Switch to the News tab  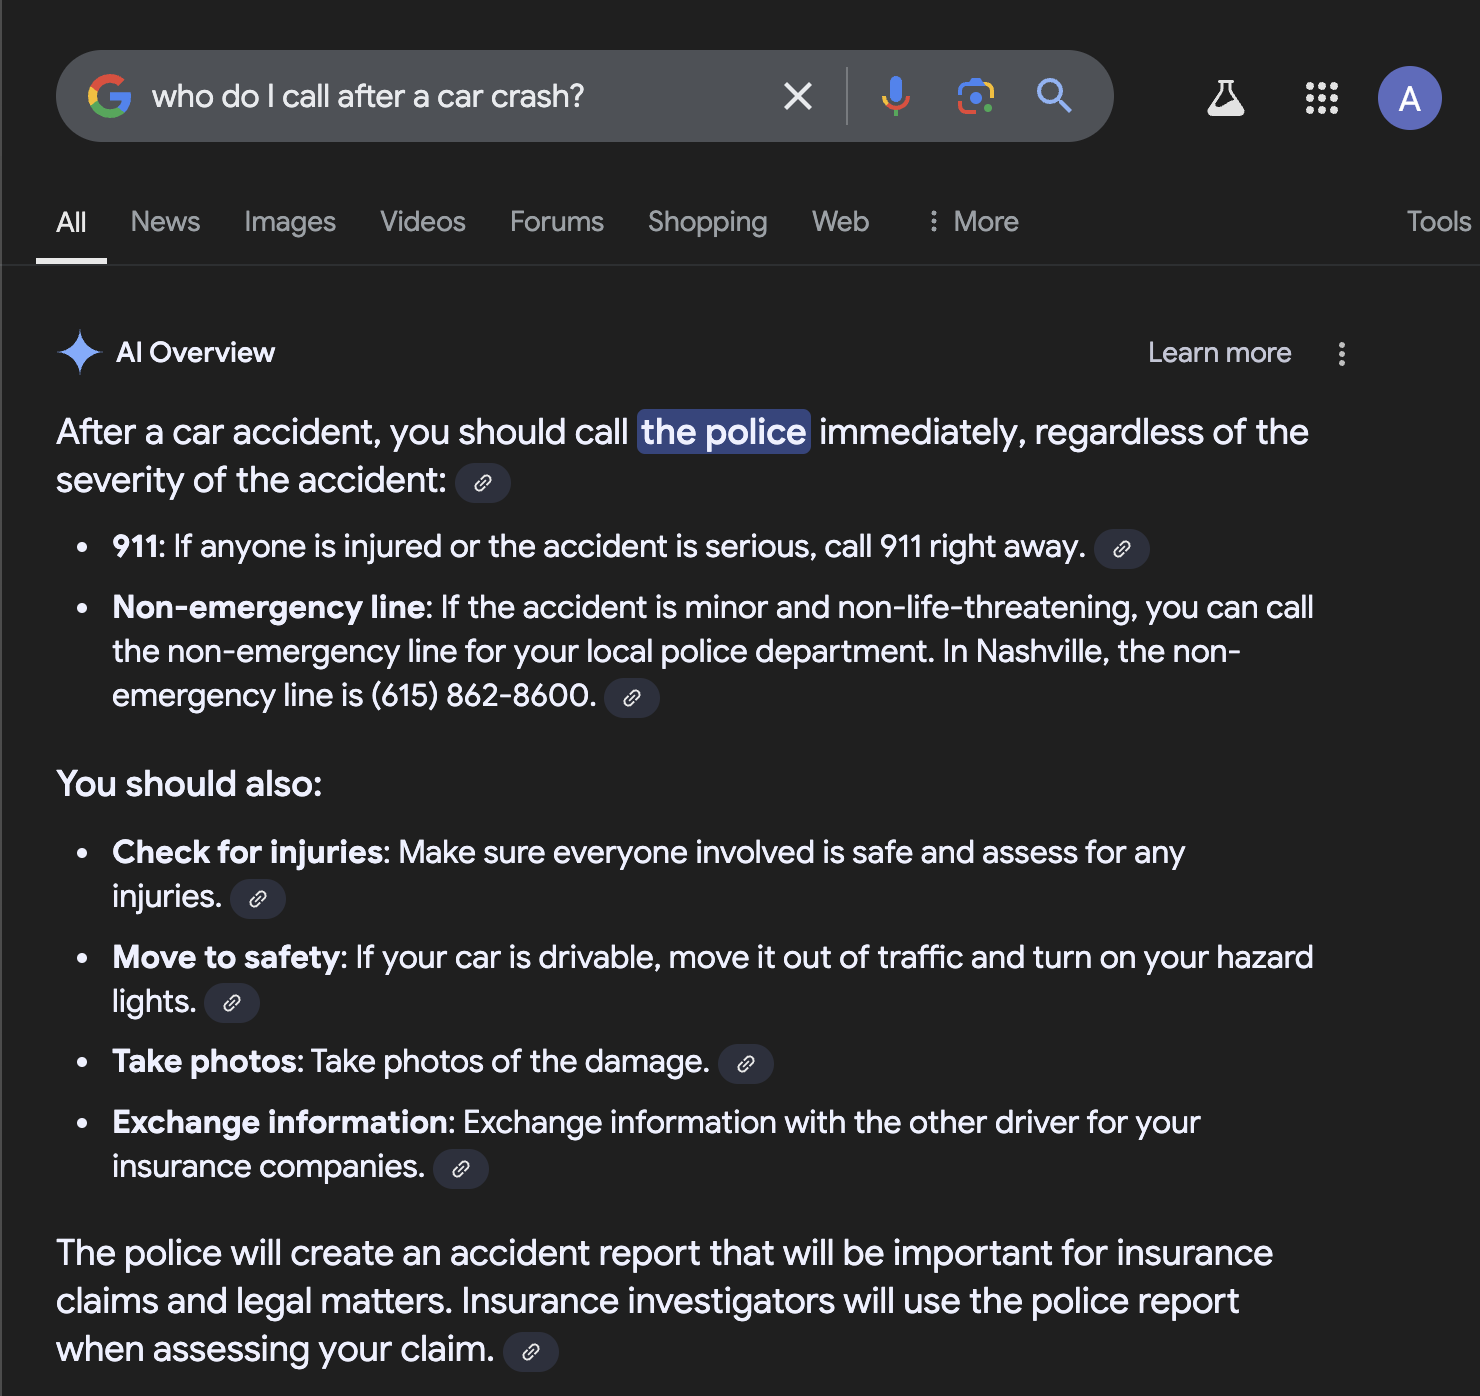[165, 222]
